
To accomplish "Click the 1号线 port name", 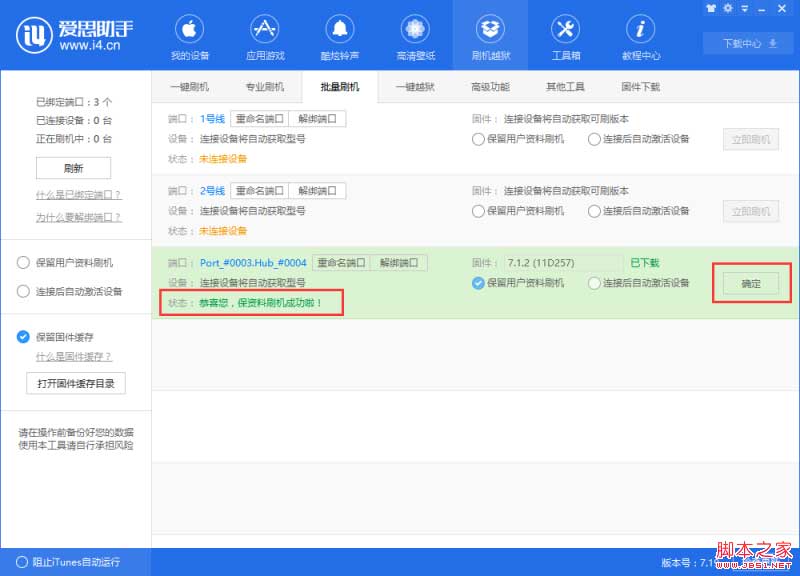I will (212, 119).
